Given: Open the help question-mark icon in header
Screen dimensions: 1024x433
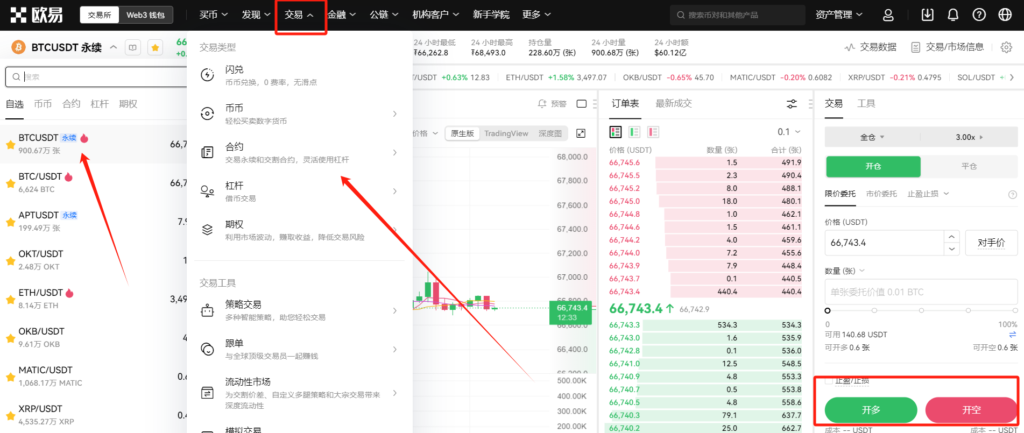Looking at the screenshot, I should 978,14.
